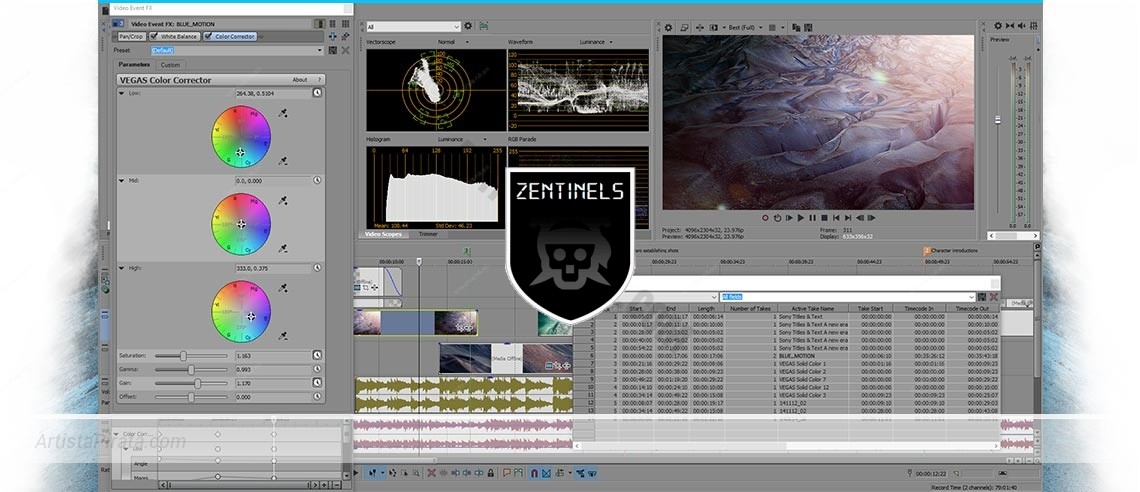Click the Loop Playback button under preview
1140x492 pixels.
[x=777, y=218]
